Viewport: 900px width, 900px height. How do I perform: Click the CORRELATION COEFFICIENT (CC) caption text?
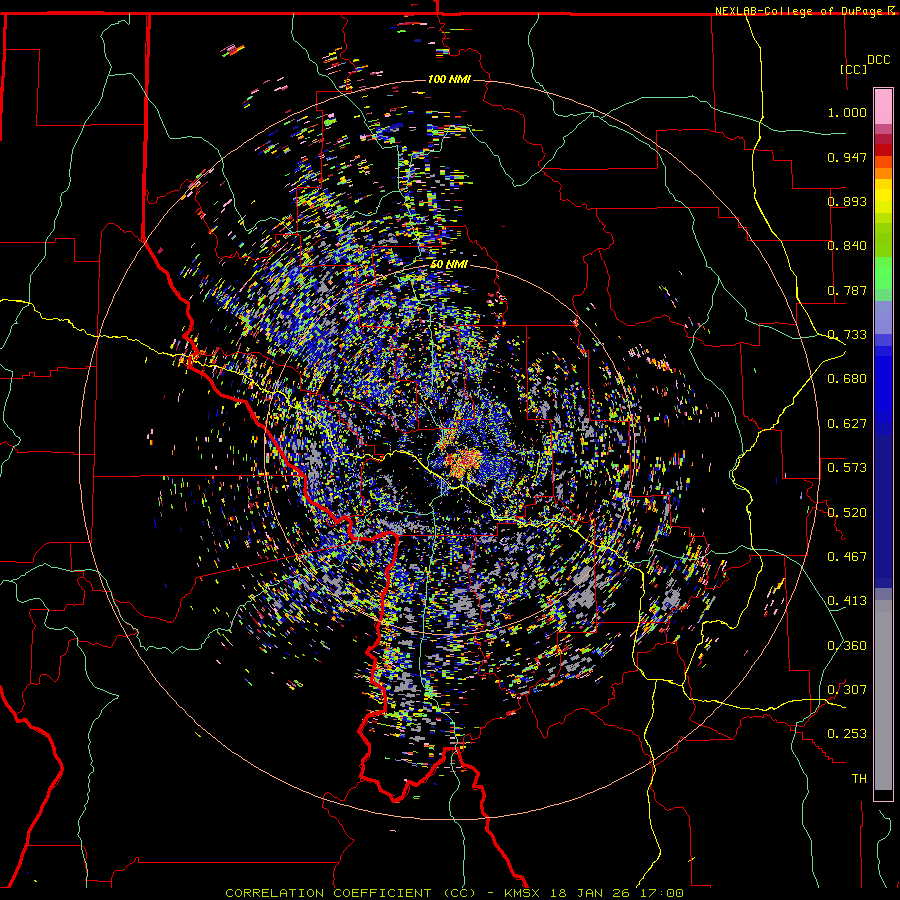click(x=351, y=893)
